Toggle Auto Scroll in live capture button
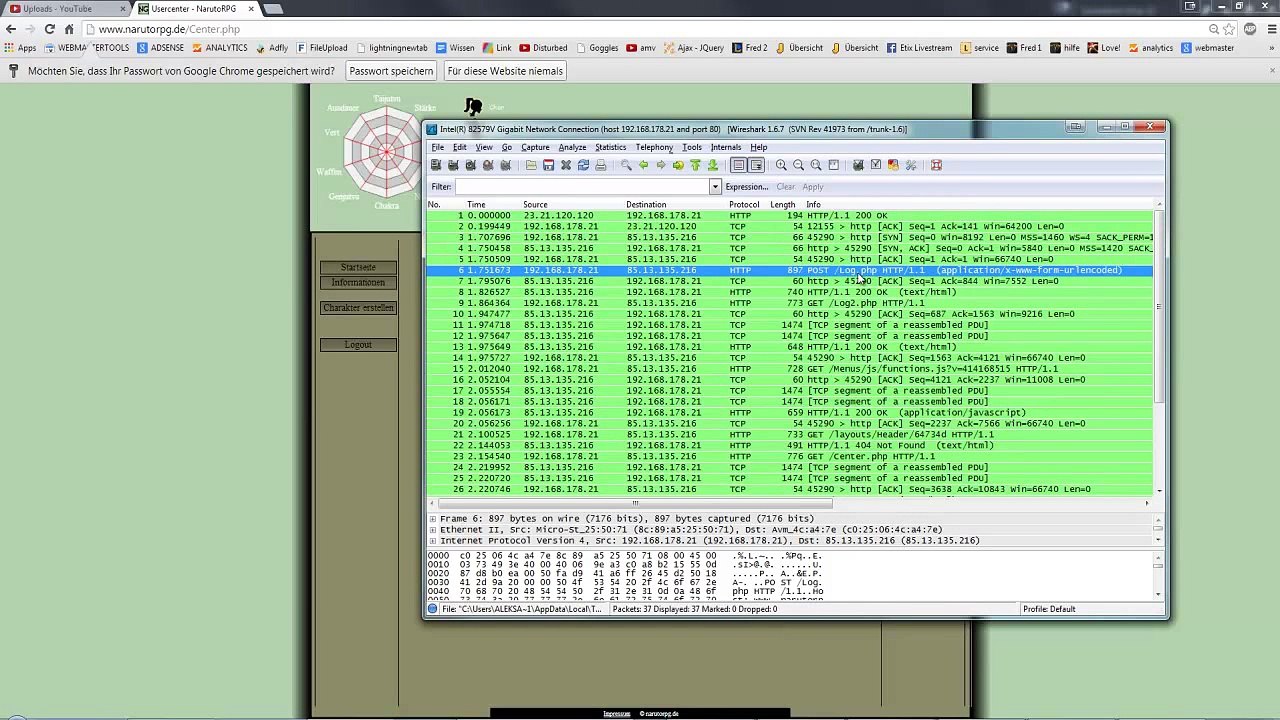 756,165
